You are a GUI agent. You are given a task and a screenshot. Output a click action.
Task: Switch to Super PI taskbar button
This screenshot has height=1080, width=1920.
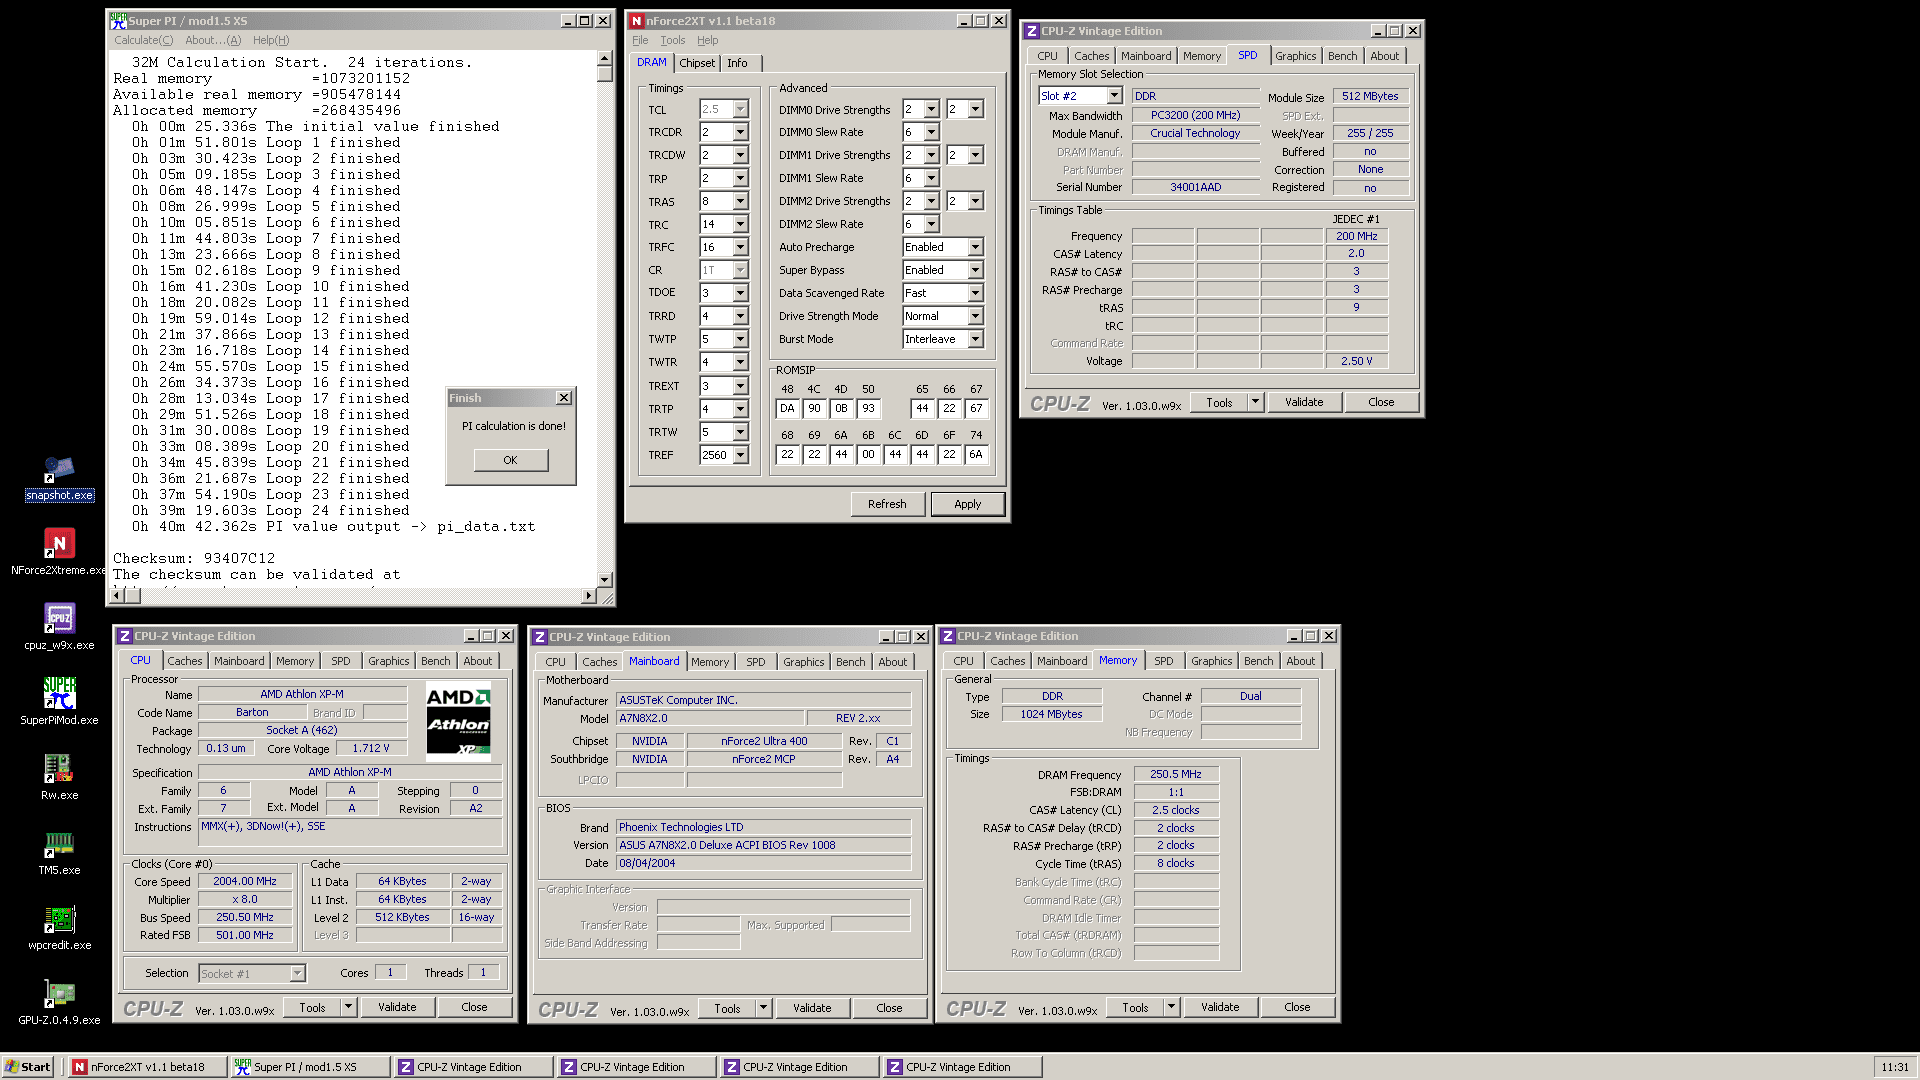click(310, 1067)
